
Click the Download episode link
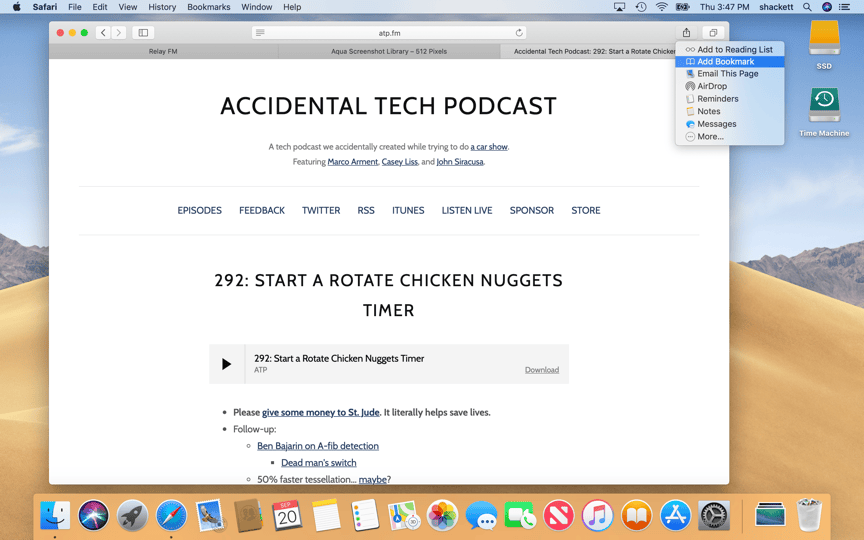point(542,370)
